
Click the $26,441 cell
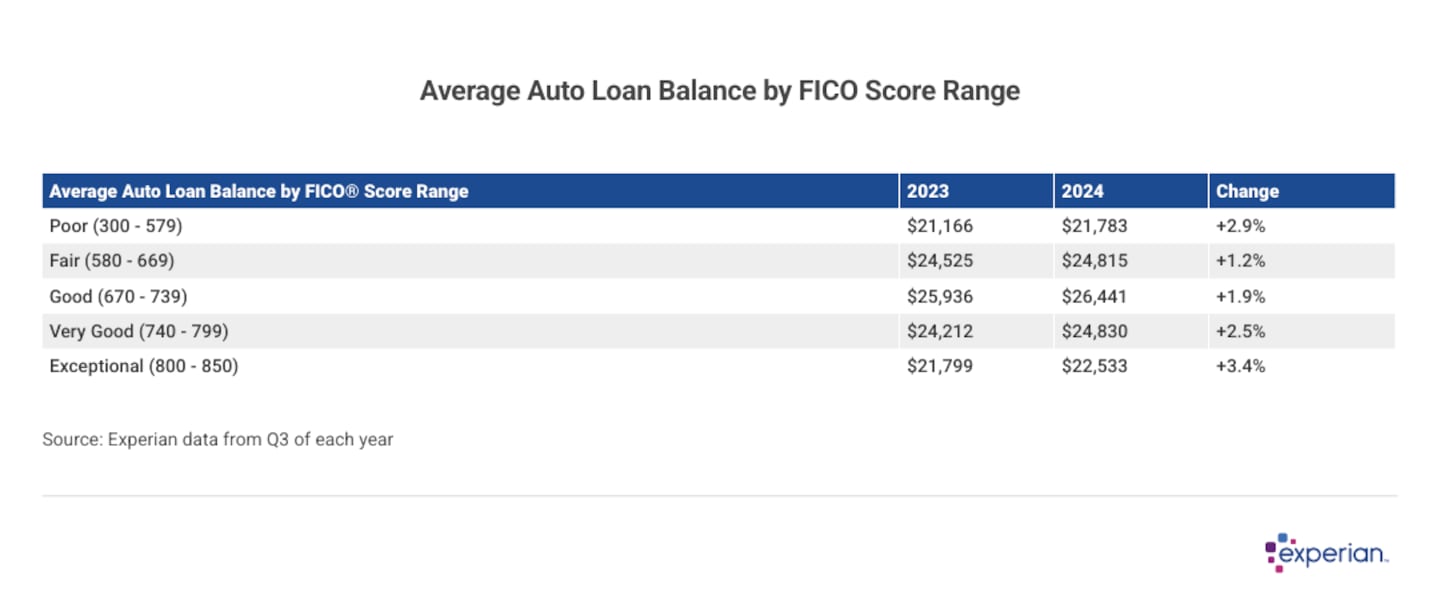click(x=1094, y=296)
